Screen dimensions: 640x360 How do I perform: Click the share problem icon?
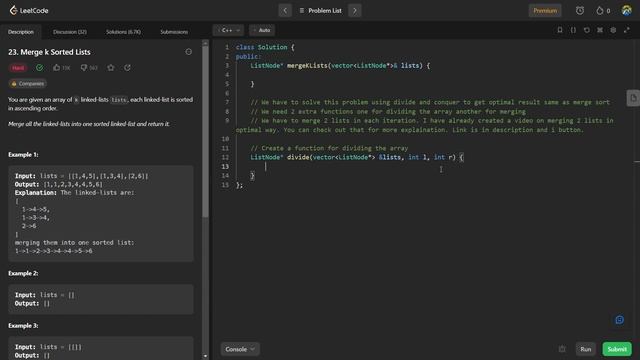(x=127, y=68)
